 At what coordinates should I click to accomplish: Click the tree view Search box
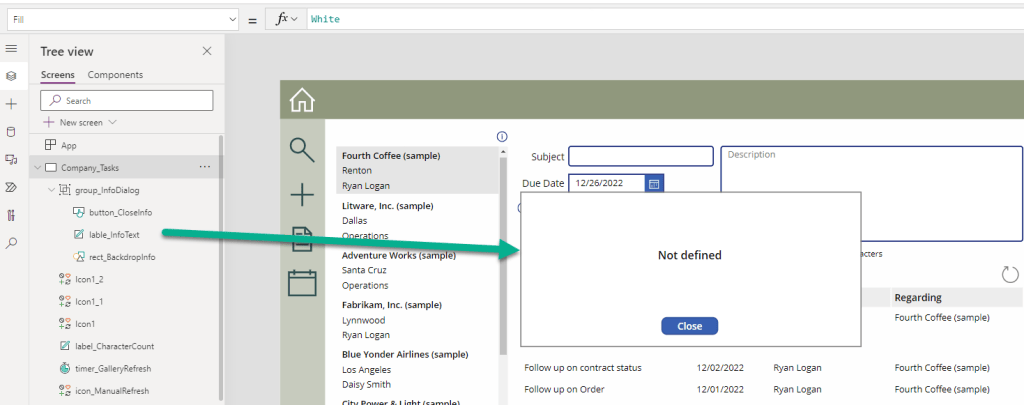tap(127, 101)
